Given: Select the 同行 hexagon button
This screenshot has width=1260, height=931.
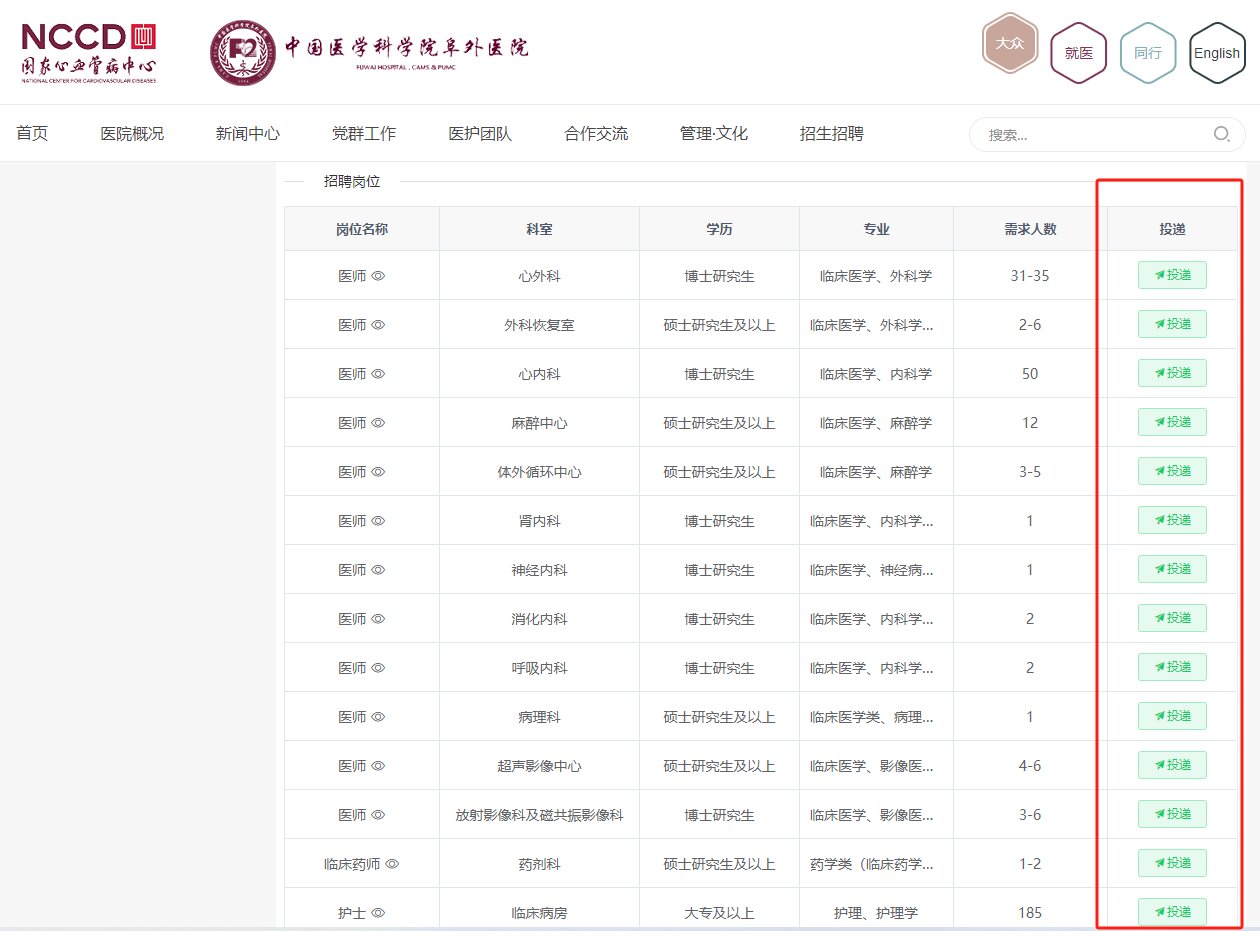Looking at the screenshot, I should pyautogui.click(x=1148, y=53).
